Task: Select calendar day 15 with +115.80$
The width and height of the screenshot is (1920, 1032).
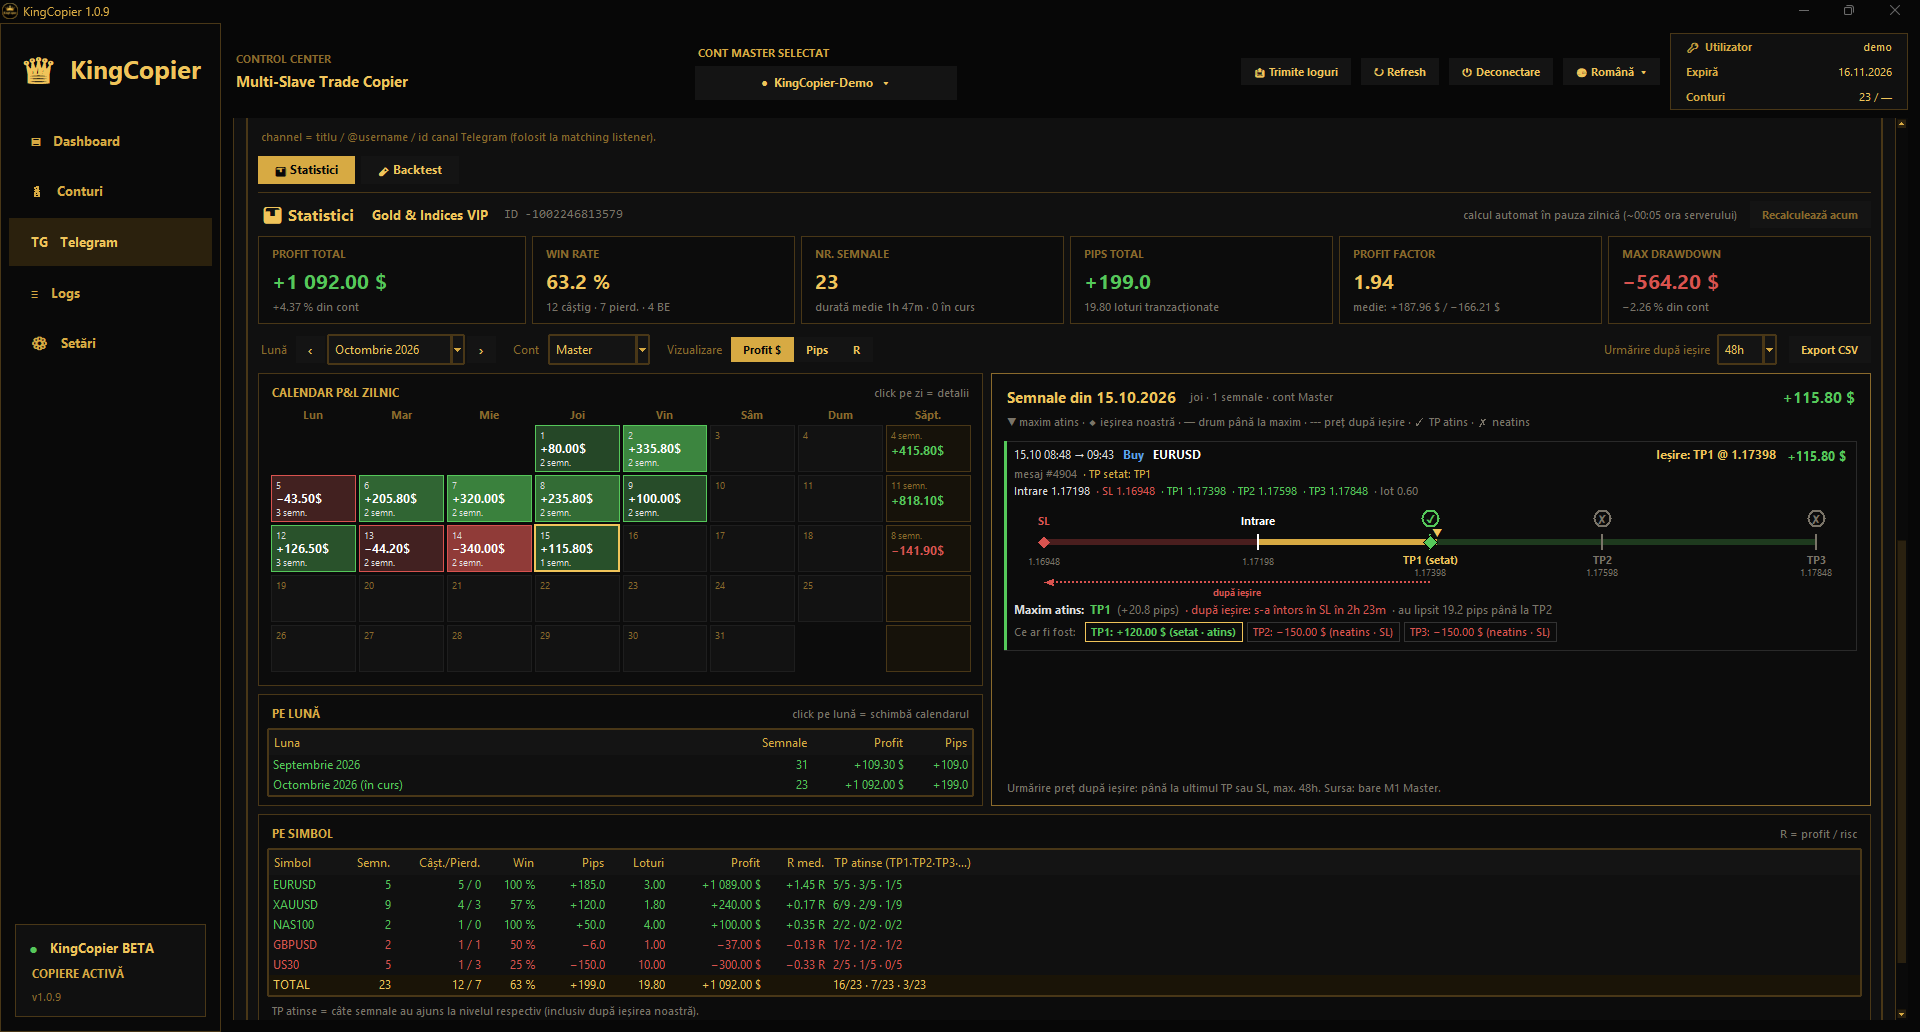Action: coord(577,549)
